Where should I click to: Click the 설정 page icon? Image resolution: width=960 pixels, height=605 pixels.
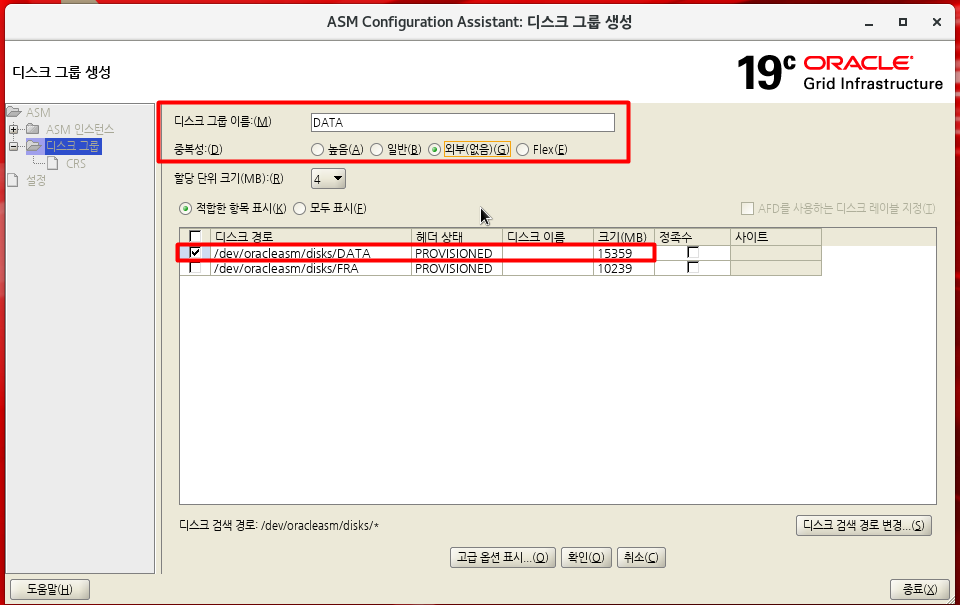click(12, 180)
